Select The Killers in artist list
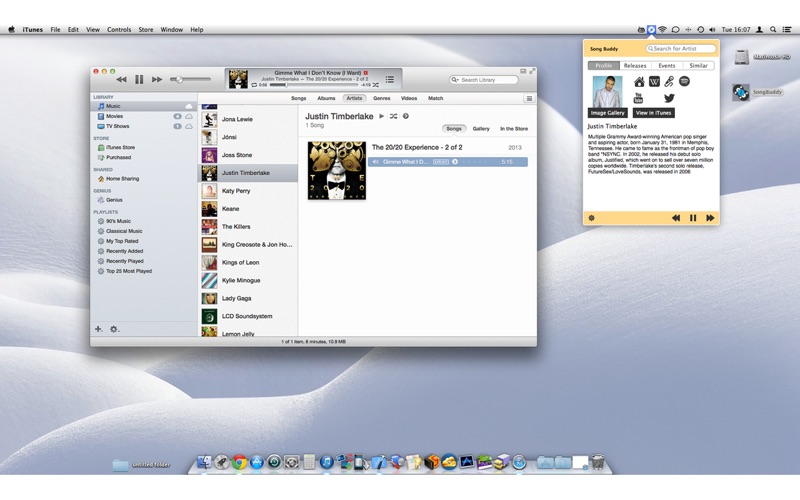The image size is (800, 500). [248, 227]
